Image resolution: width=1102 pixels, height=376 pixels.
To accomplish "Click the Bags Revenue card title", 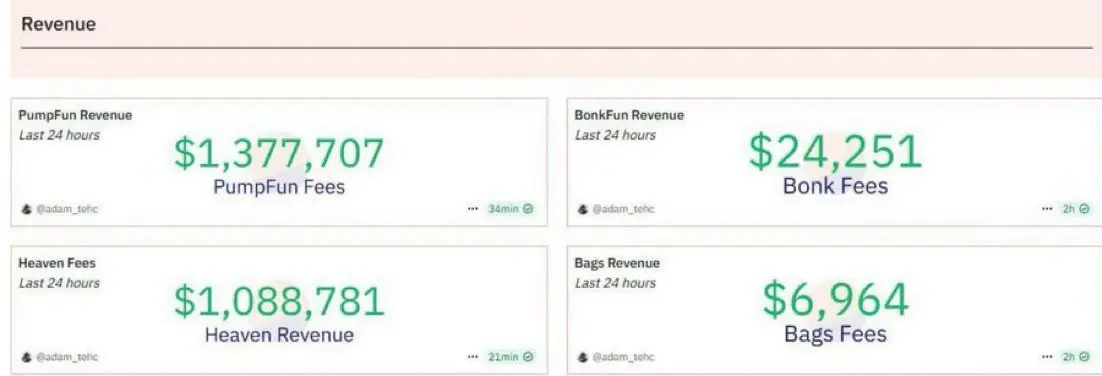I will click(x=617, y=264).
